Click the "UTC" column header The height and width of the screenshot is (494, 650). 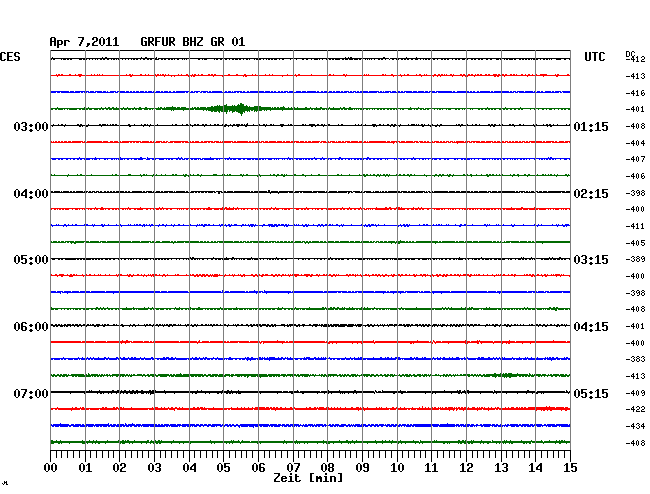(595, 57)
